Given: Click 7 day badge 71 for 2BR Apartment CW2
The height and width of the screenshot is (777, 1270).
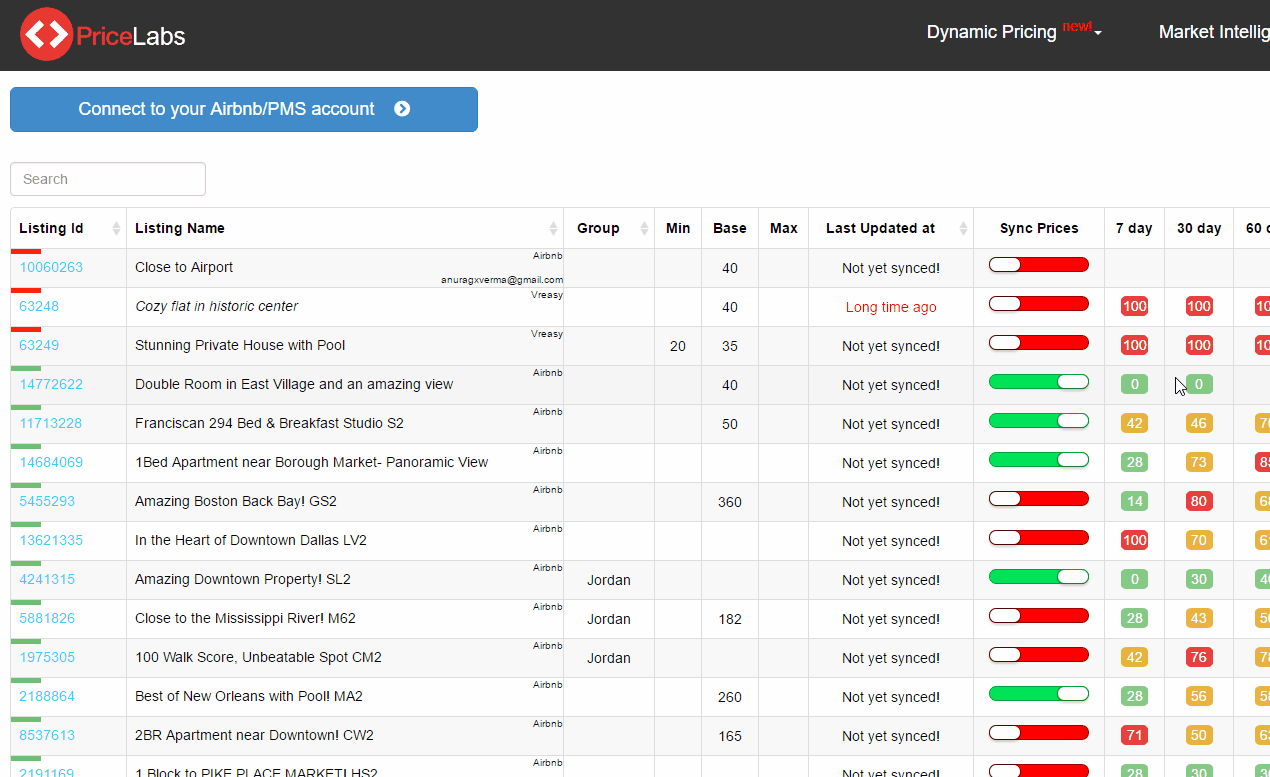Looking at the screenshot, I should (x=1134, y=736).
